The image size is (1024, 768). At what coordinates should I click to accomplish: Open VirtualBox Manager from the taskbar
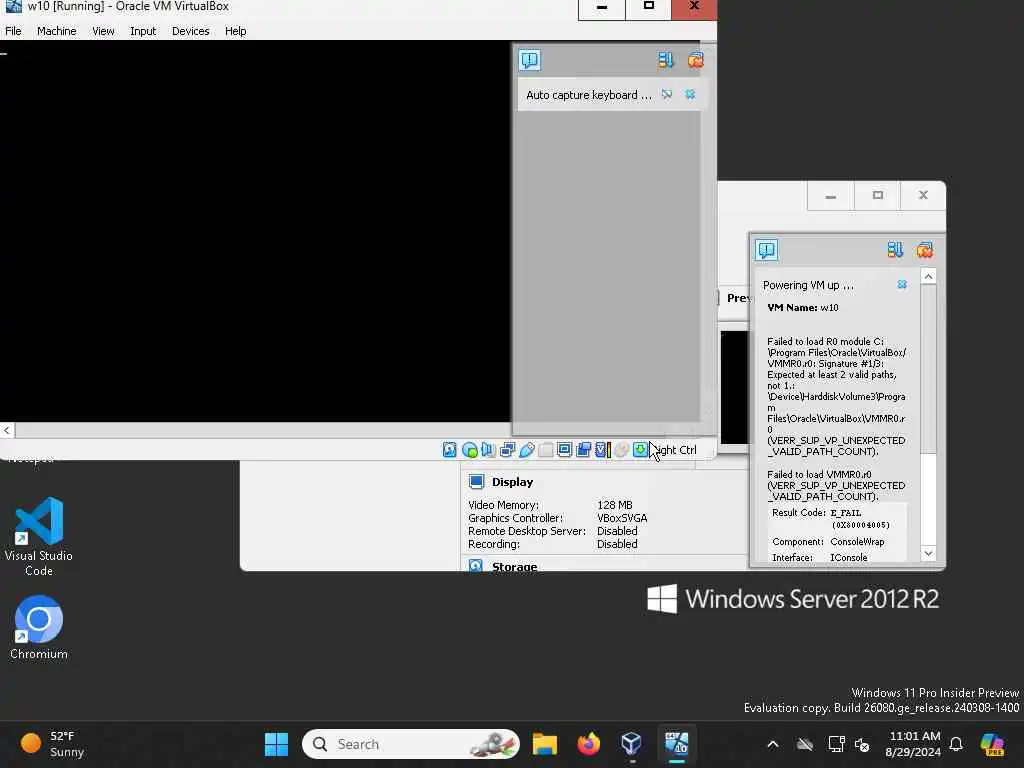[632, 744]
